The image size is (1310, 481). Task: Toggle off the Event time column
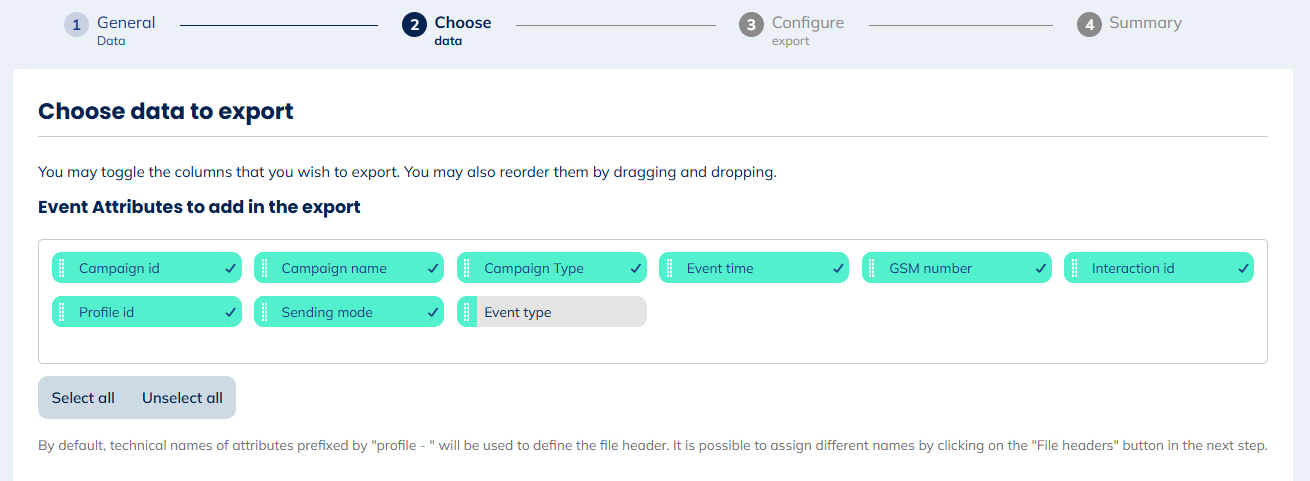point(837,268)
